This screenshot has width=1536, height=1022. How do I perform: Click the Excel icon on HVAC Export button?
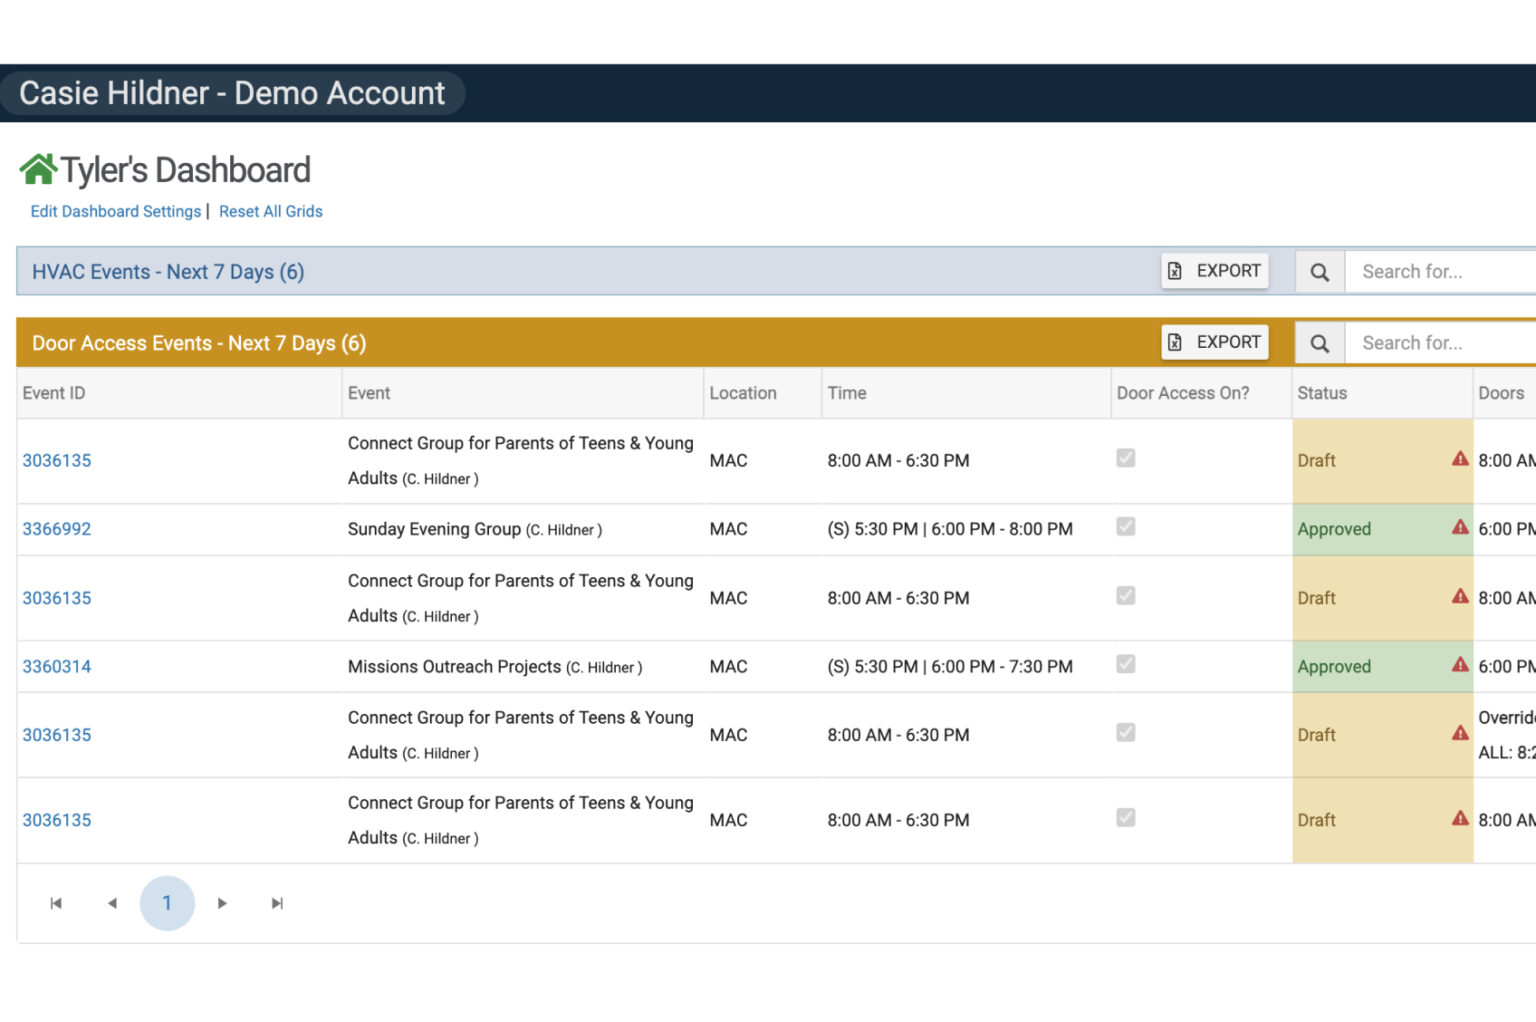[1174, 271]
